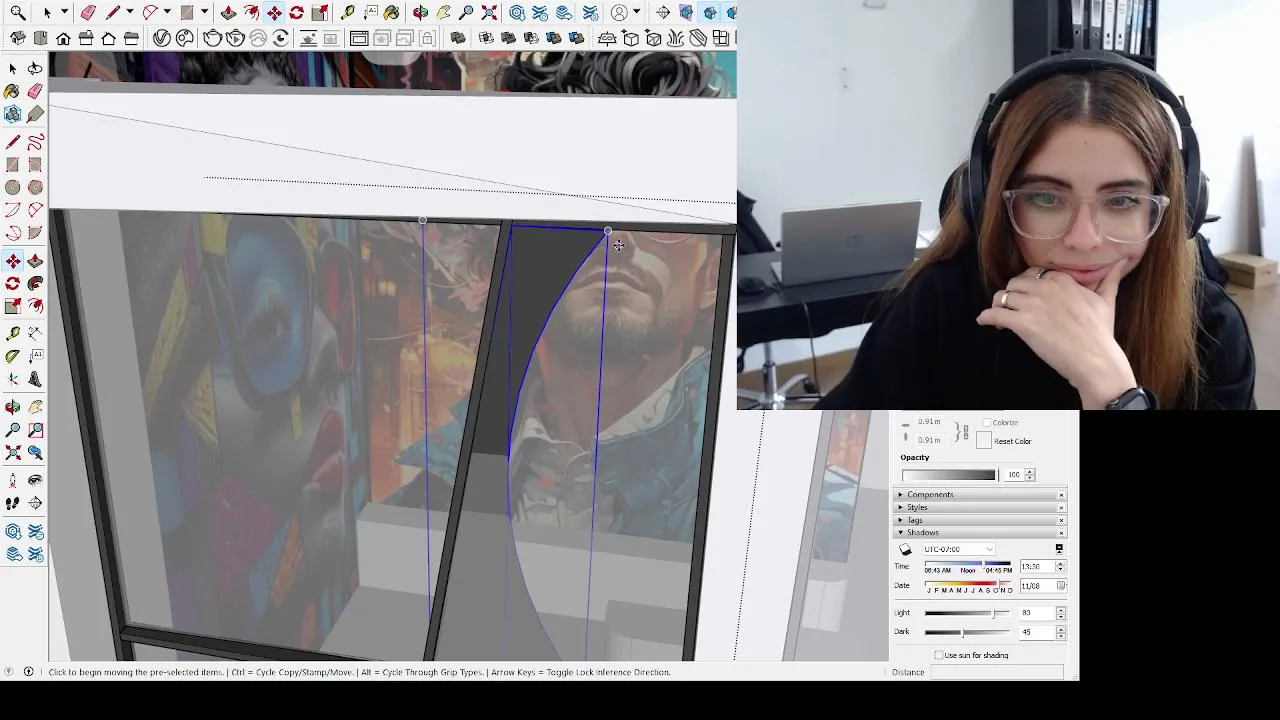Open the UTC-07:00 time zone dropdown
The width and height of the screenshot is (1280, 720).
point(959,549)
